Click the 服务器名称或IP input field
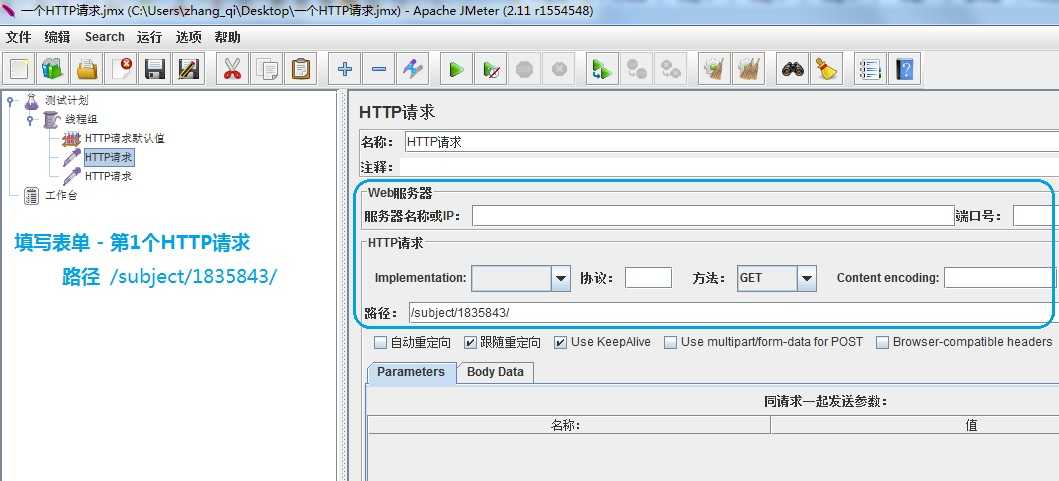 coord(713,216)
